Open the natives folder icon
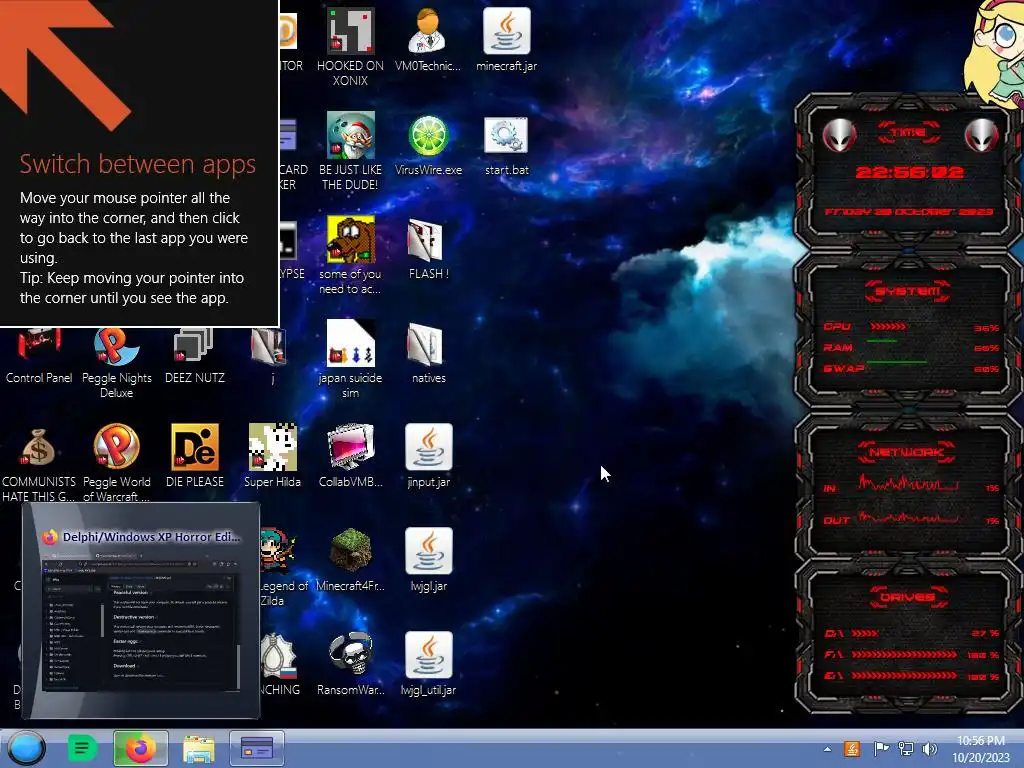 coord(425,344)
